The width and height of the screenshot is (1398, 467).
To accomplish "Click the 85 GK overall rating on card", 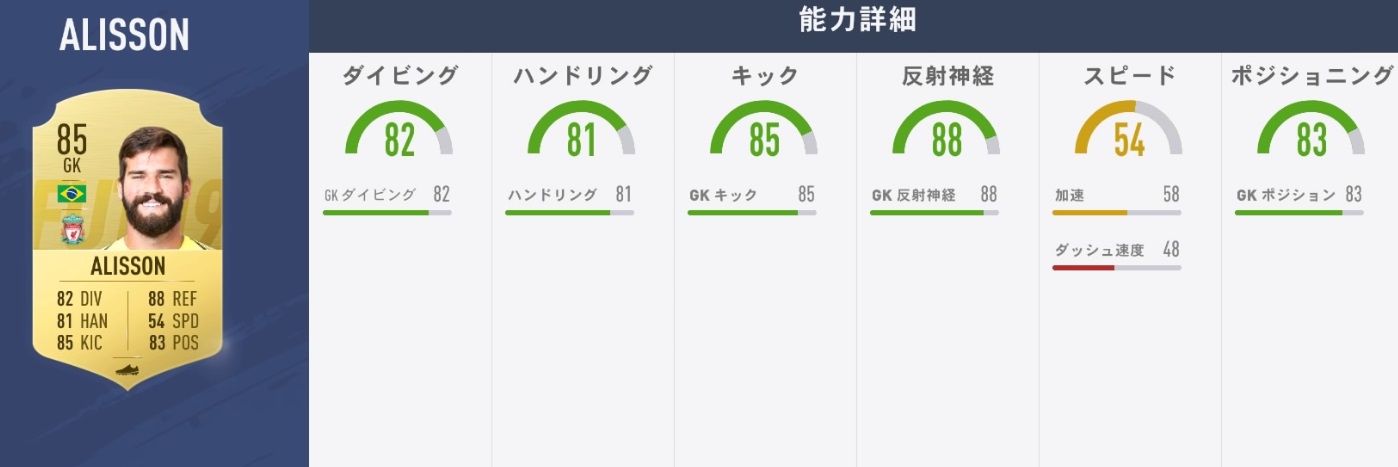I will 72,145.
